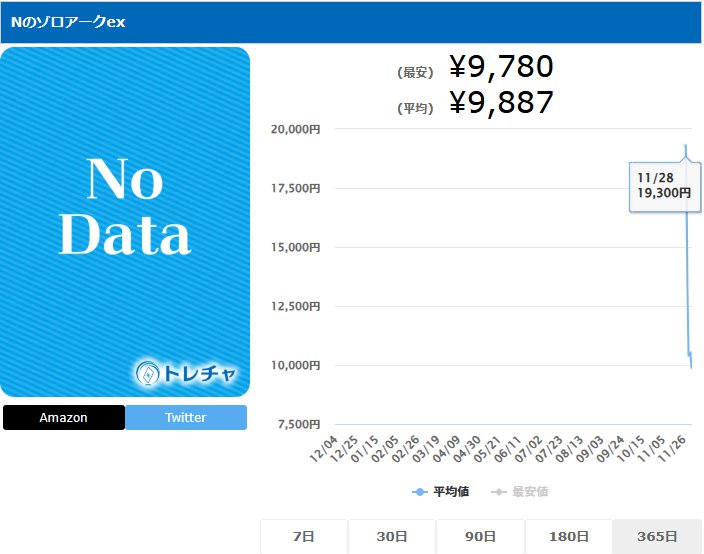Click the 11/28 19,300円 tooltip
Viewport: 704px width, 554px height.
665,186
